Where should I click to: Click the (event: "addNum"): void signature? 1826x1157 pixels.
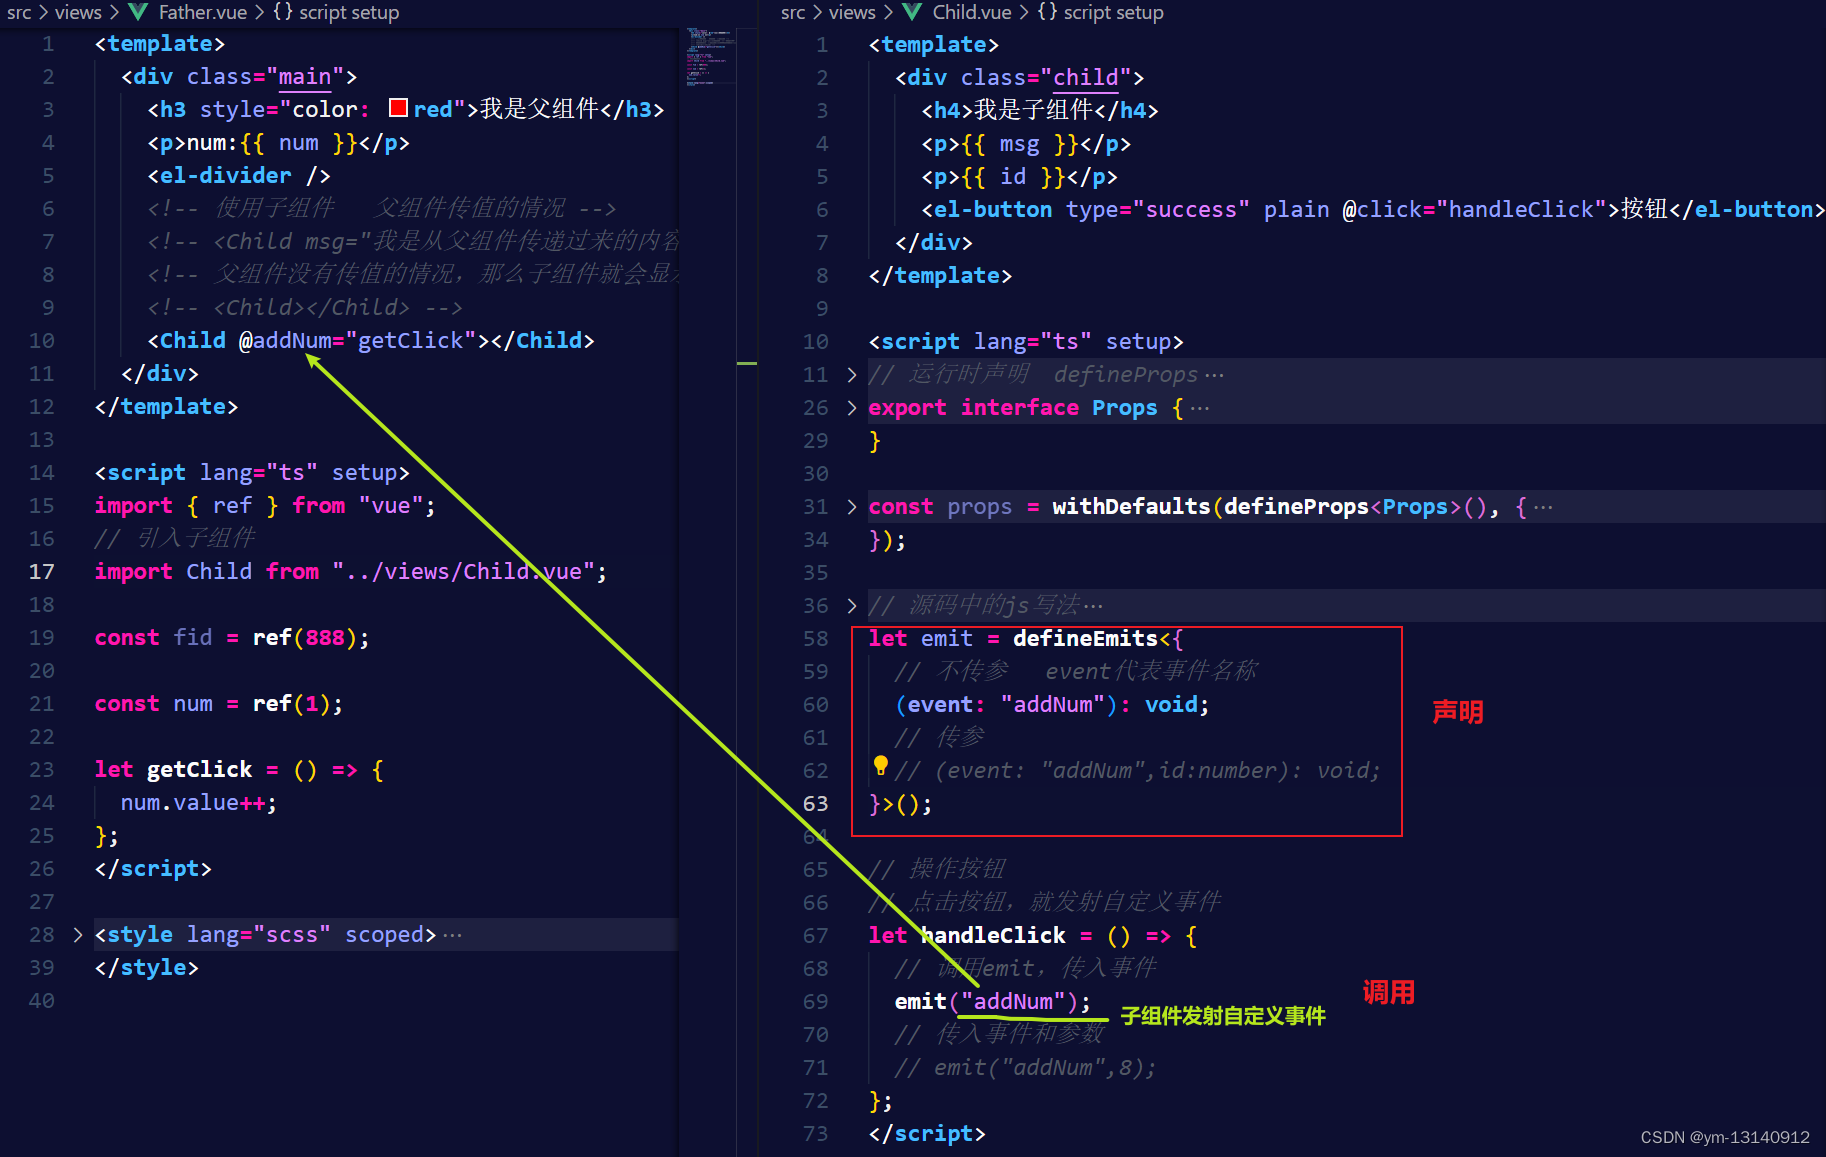pyautogui.click(x=1052, y=705)
